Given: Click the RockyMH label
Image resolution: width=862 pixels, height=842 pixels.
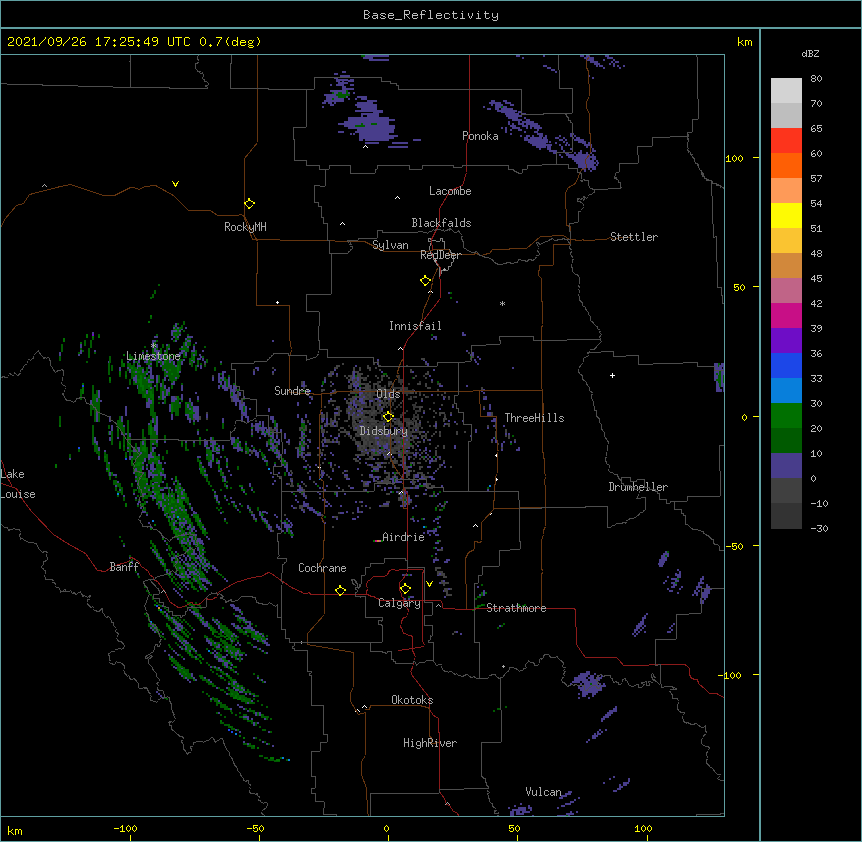Looking at the screenshot, I should tap(245, 227).
